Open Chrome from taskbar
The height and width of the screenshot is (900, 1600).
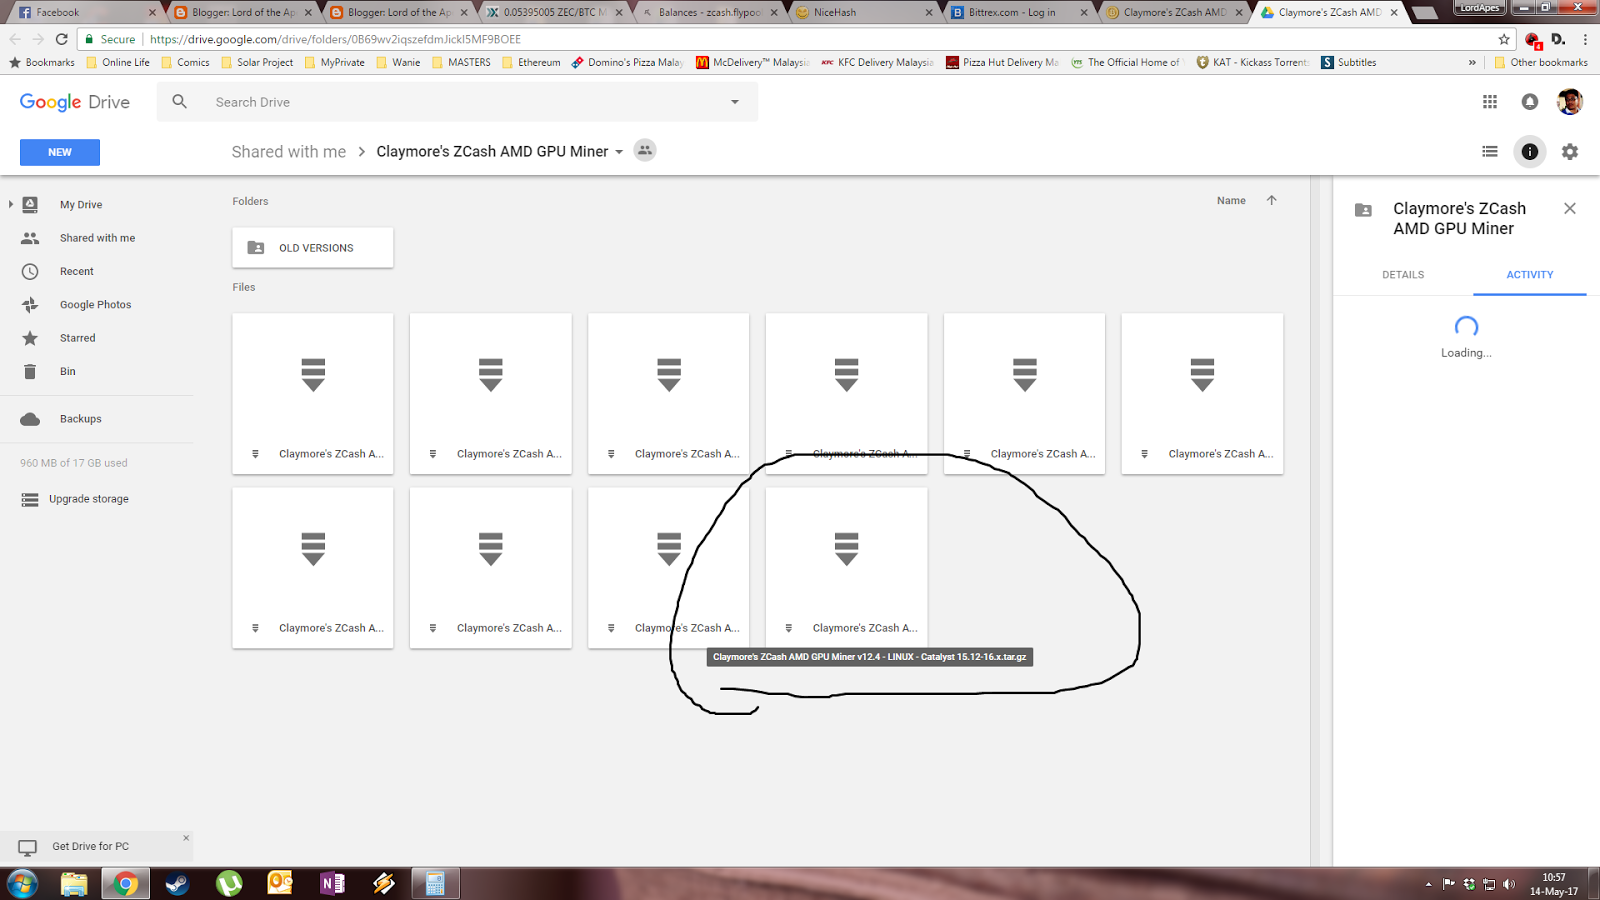pos(125,883)
